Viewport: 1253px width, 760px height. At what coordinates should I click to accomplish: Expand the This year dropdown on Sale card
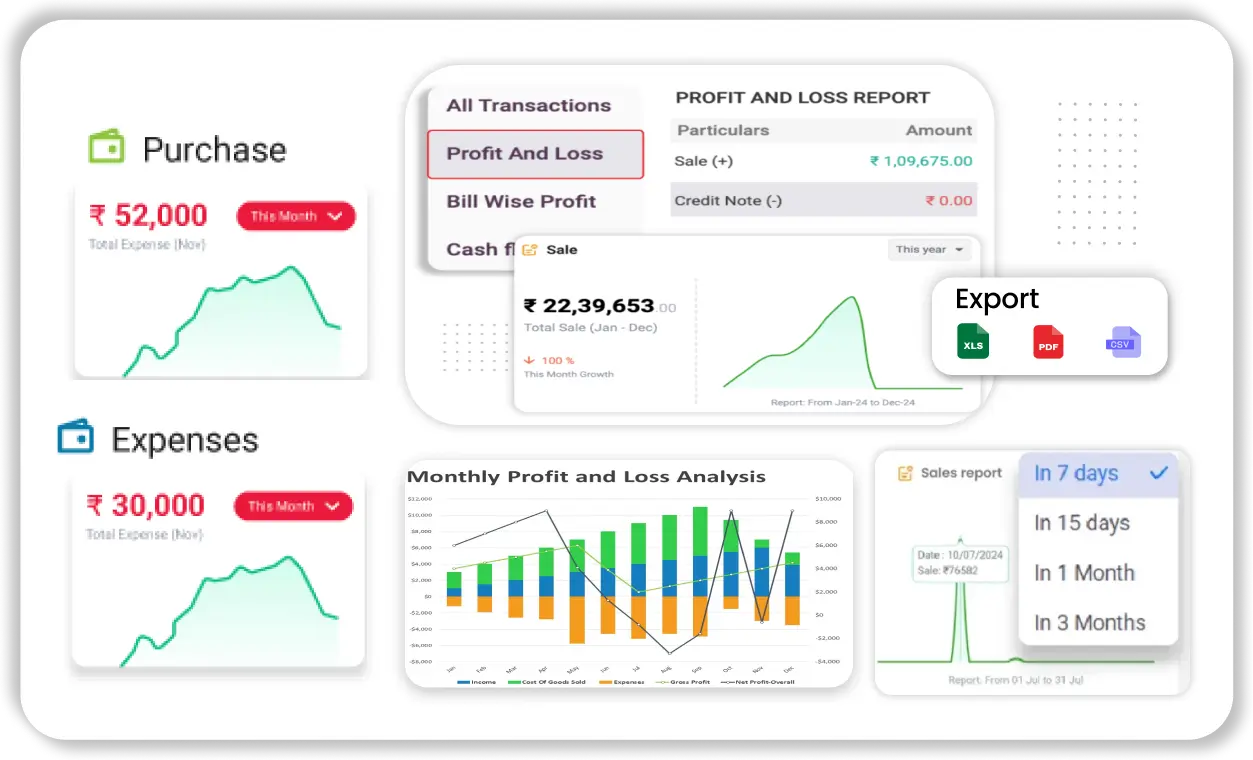tap(929, 250)
